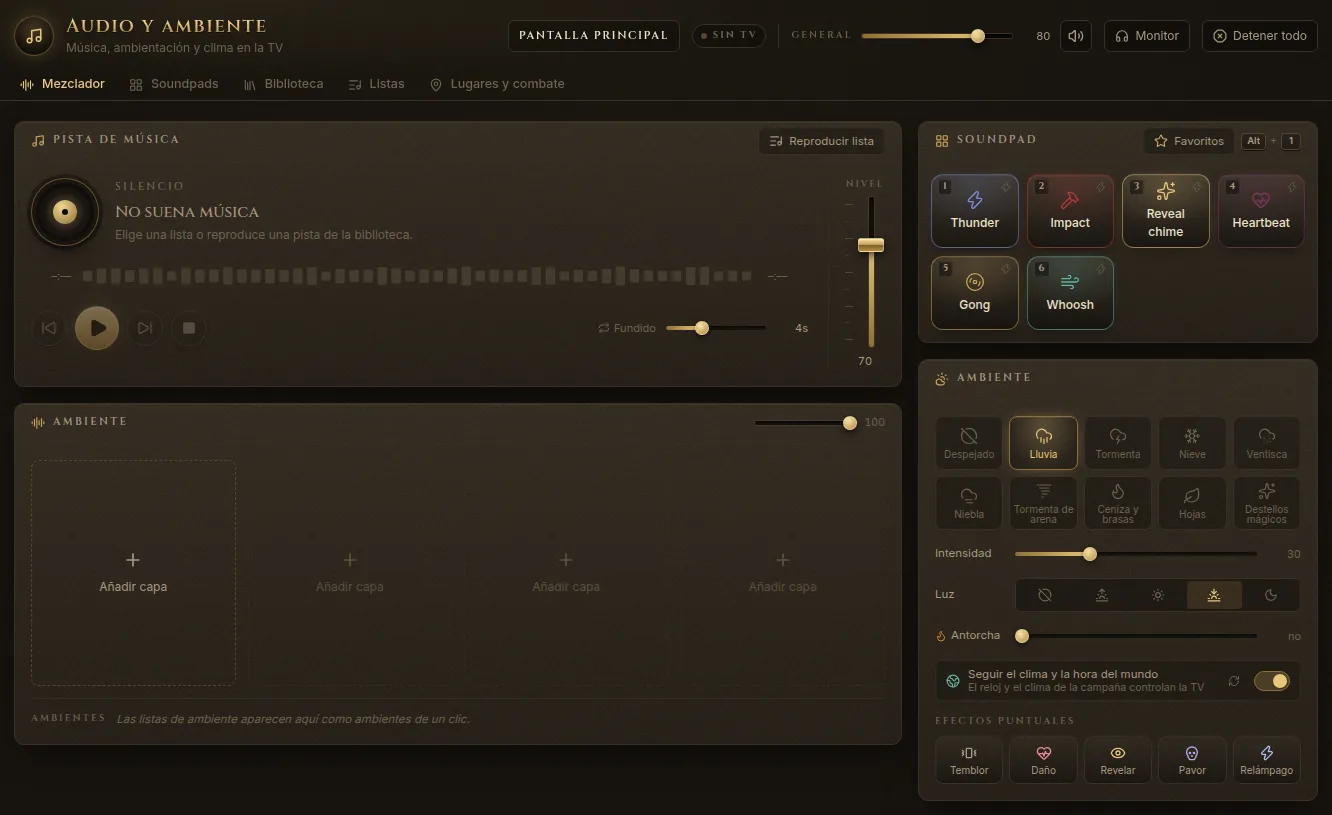The image size is (1332, 815).
Task: Click the Detener todo button
Action: click(1260, 36)
